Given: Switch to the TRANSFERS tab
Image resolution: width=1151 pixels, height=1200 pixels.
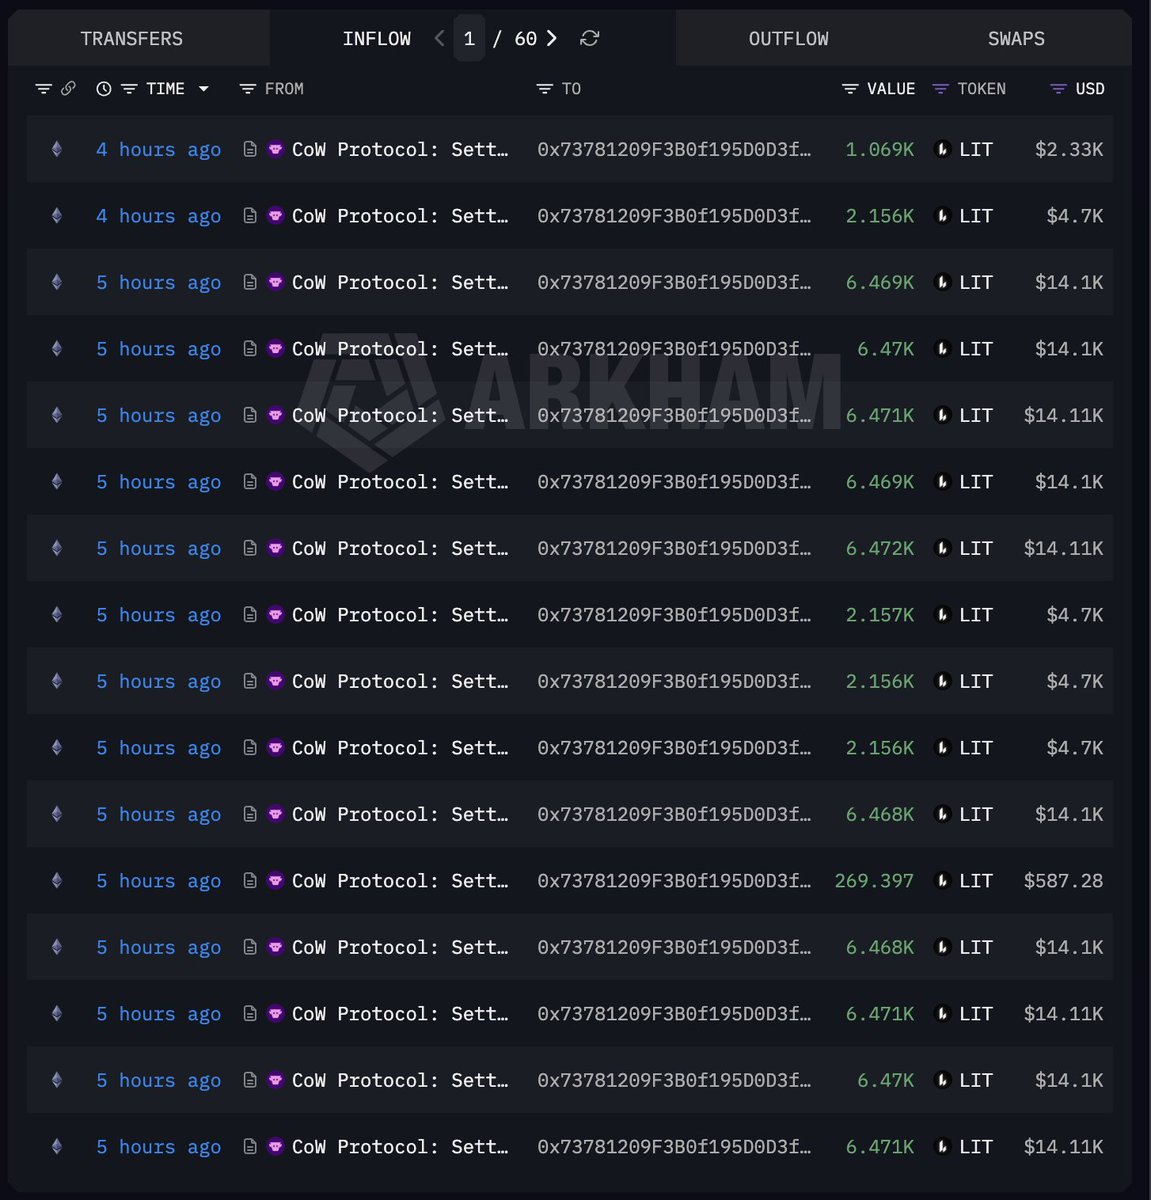Looking at the screenshot, I should (x=132, y=39).
